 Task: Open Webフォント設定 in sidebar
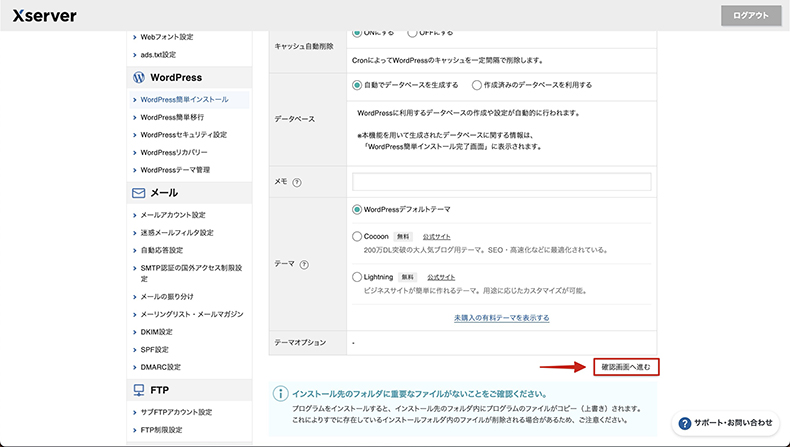click(166, 37)
